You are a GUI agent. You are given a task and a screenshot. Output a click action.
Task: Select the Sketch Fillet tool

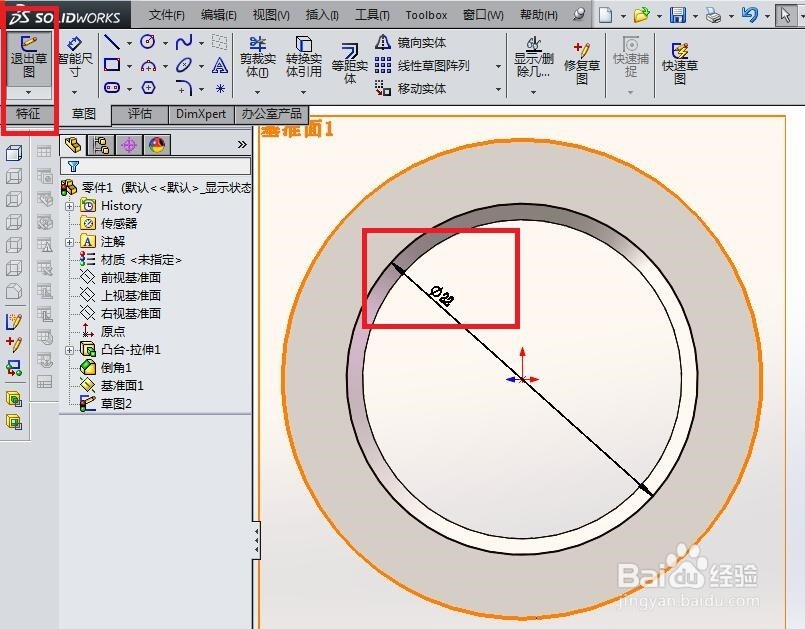pos(184,88)
